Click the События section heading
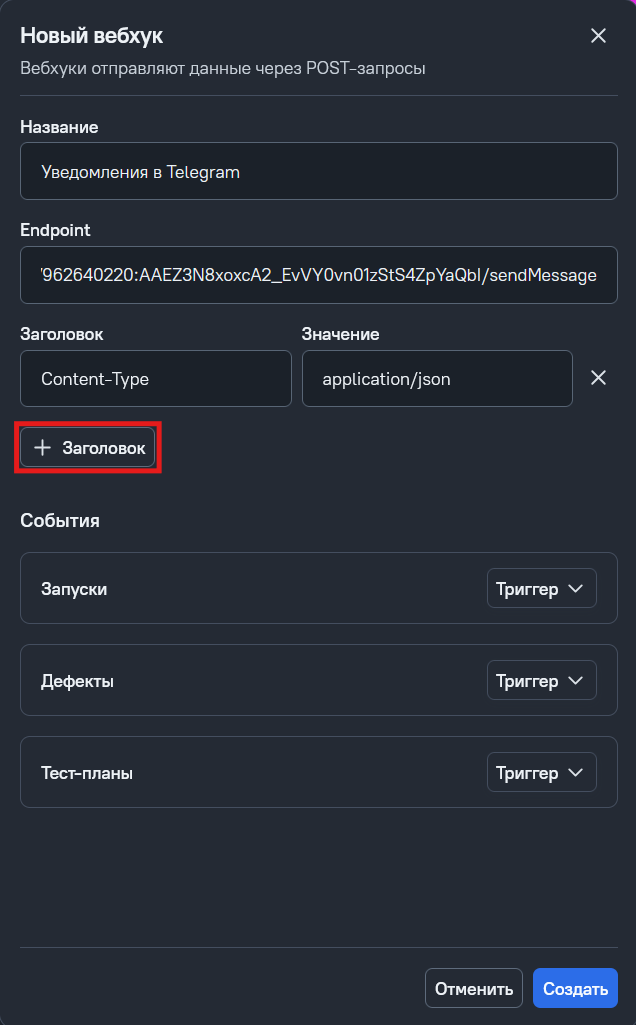This screenshot has height=1025, width=636. point(60,520)
